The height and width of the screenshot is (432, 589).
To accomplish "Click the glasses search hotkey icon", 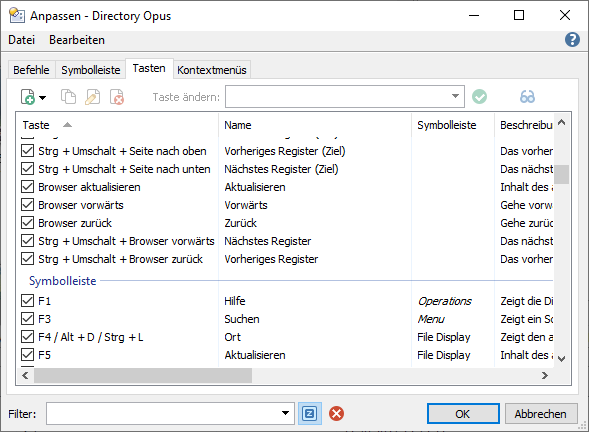I will pos(527,97).
